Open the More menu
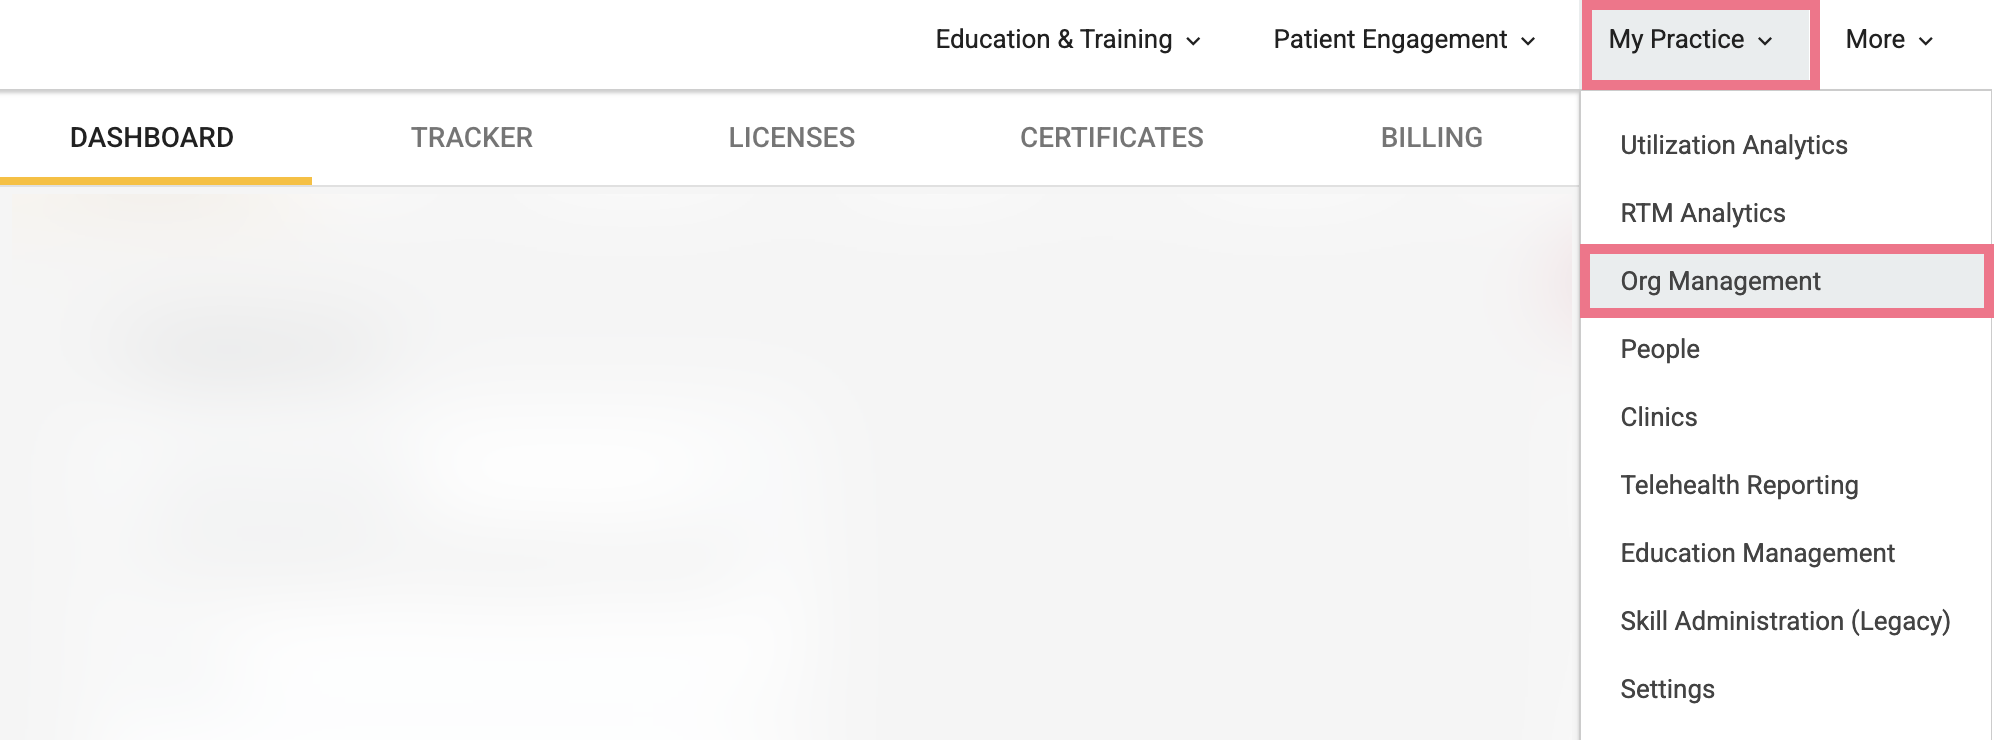The width and height of the screenshot is (1994, 740). pos(1889,40)
